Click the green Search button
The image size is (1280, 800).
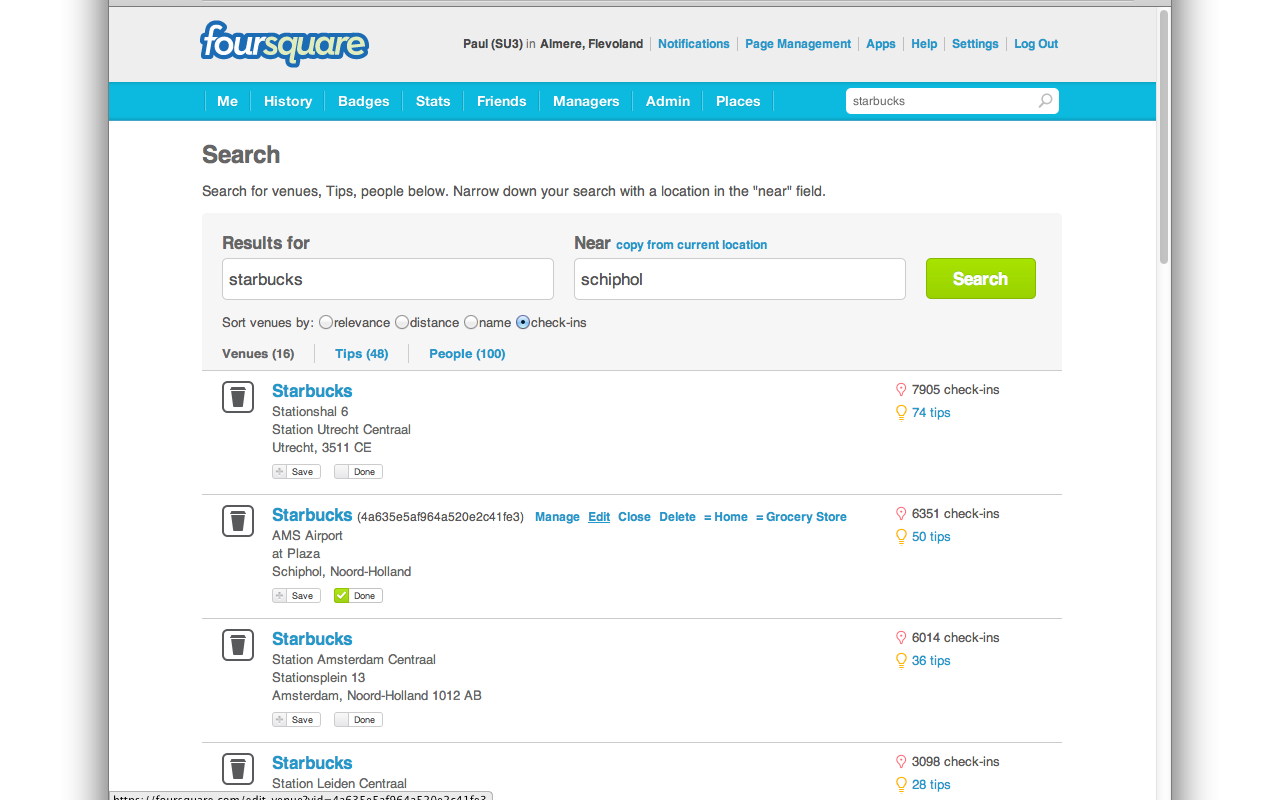tap(981, 279)
